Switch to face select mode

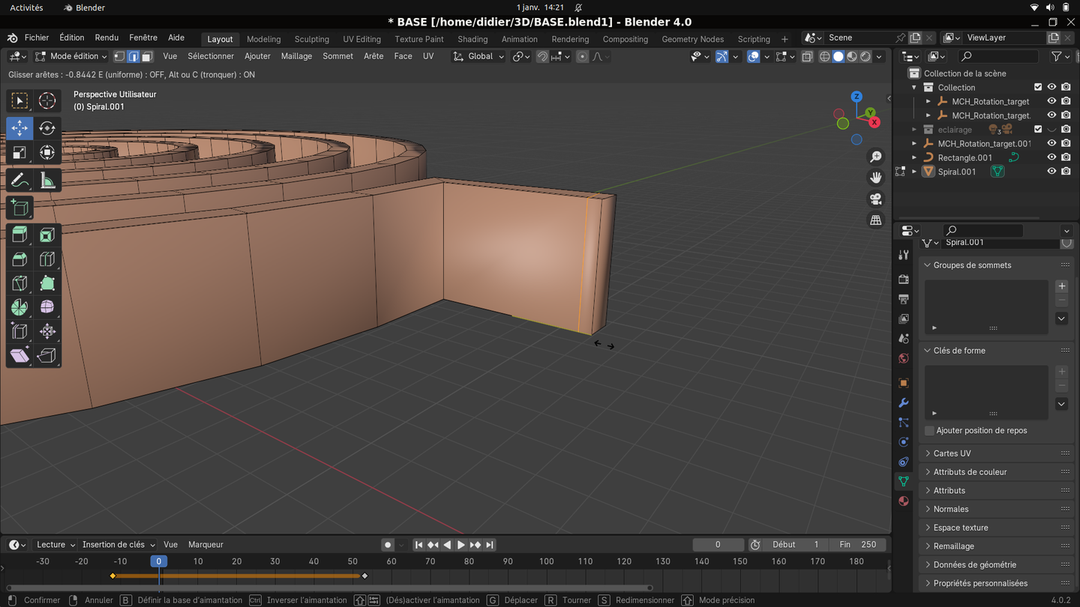147,57
